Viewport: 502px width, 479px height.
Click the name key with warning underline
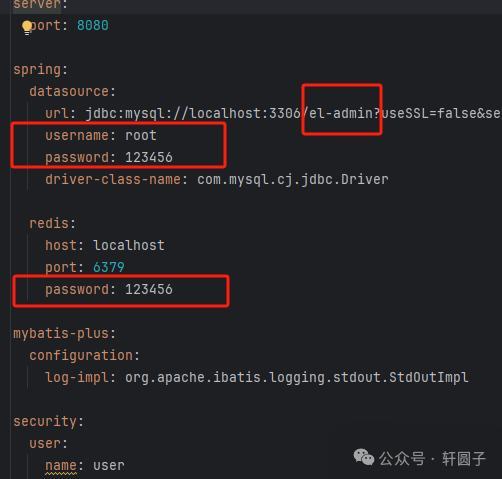[61, 466]
